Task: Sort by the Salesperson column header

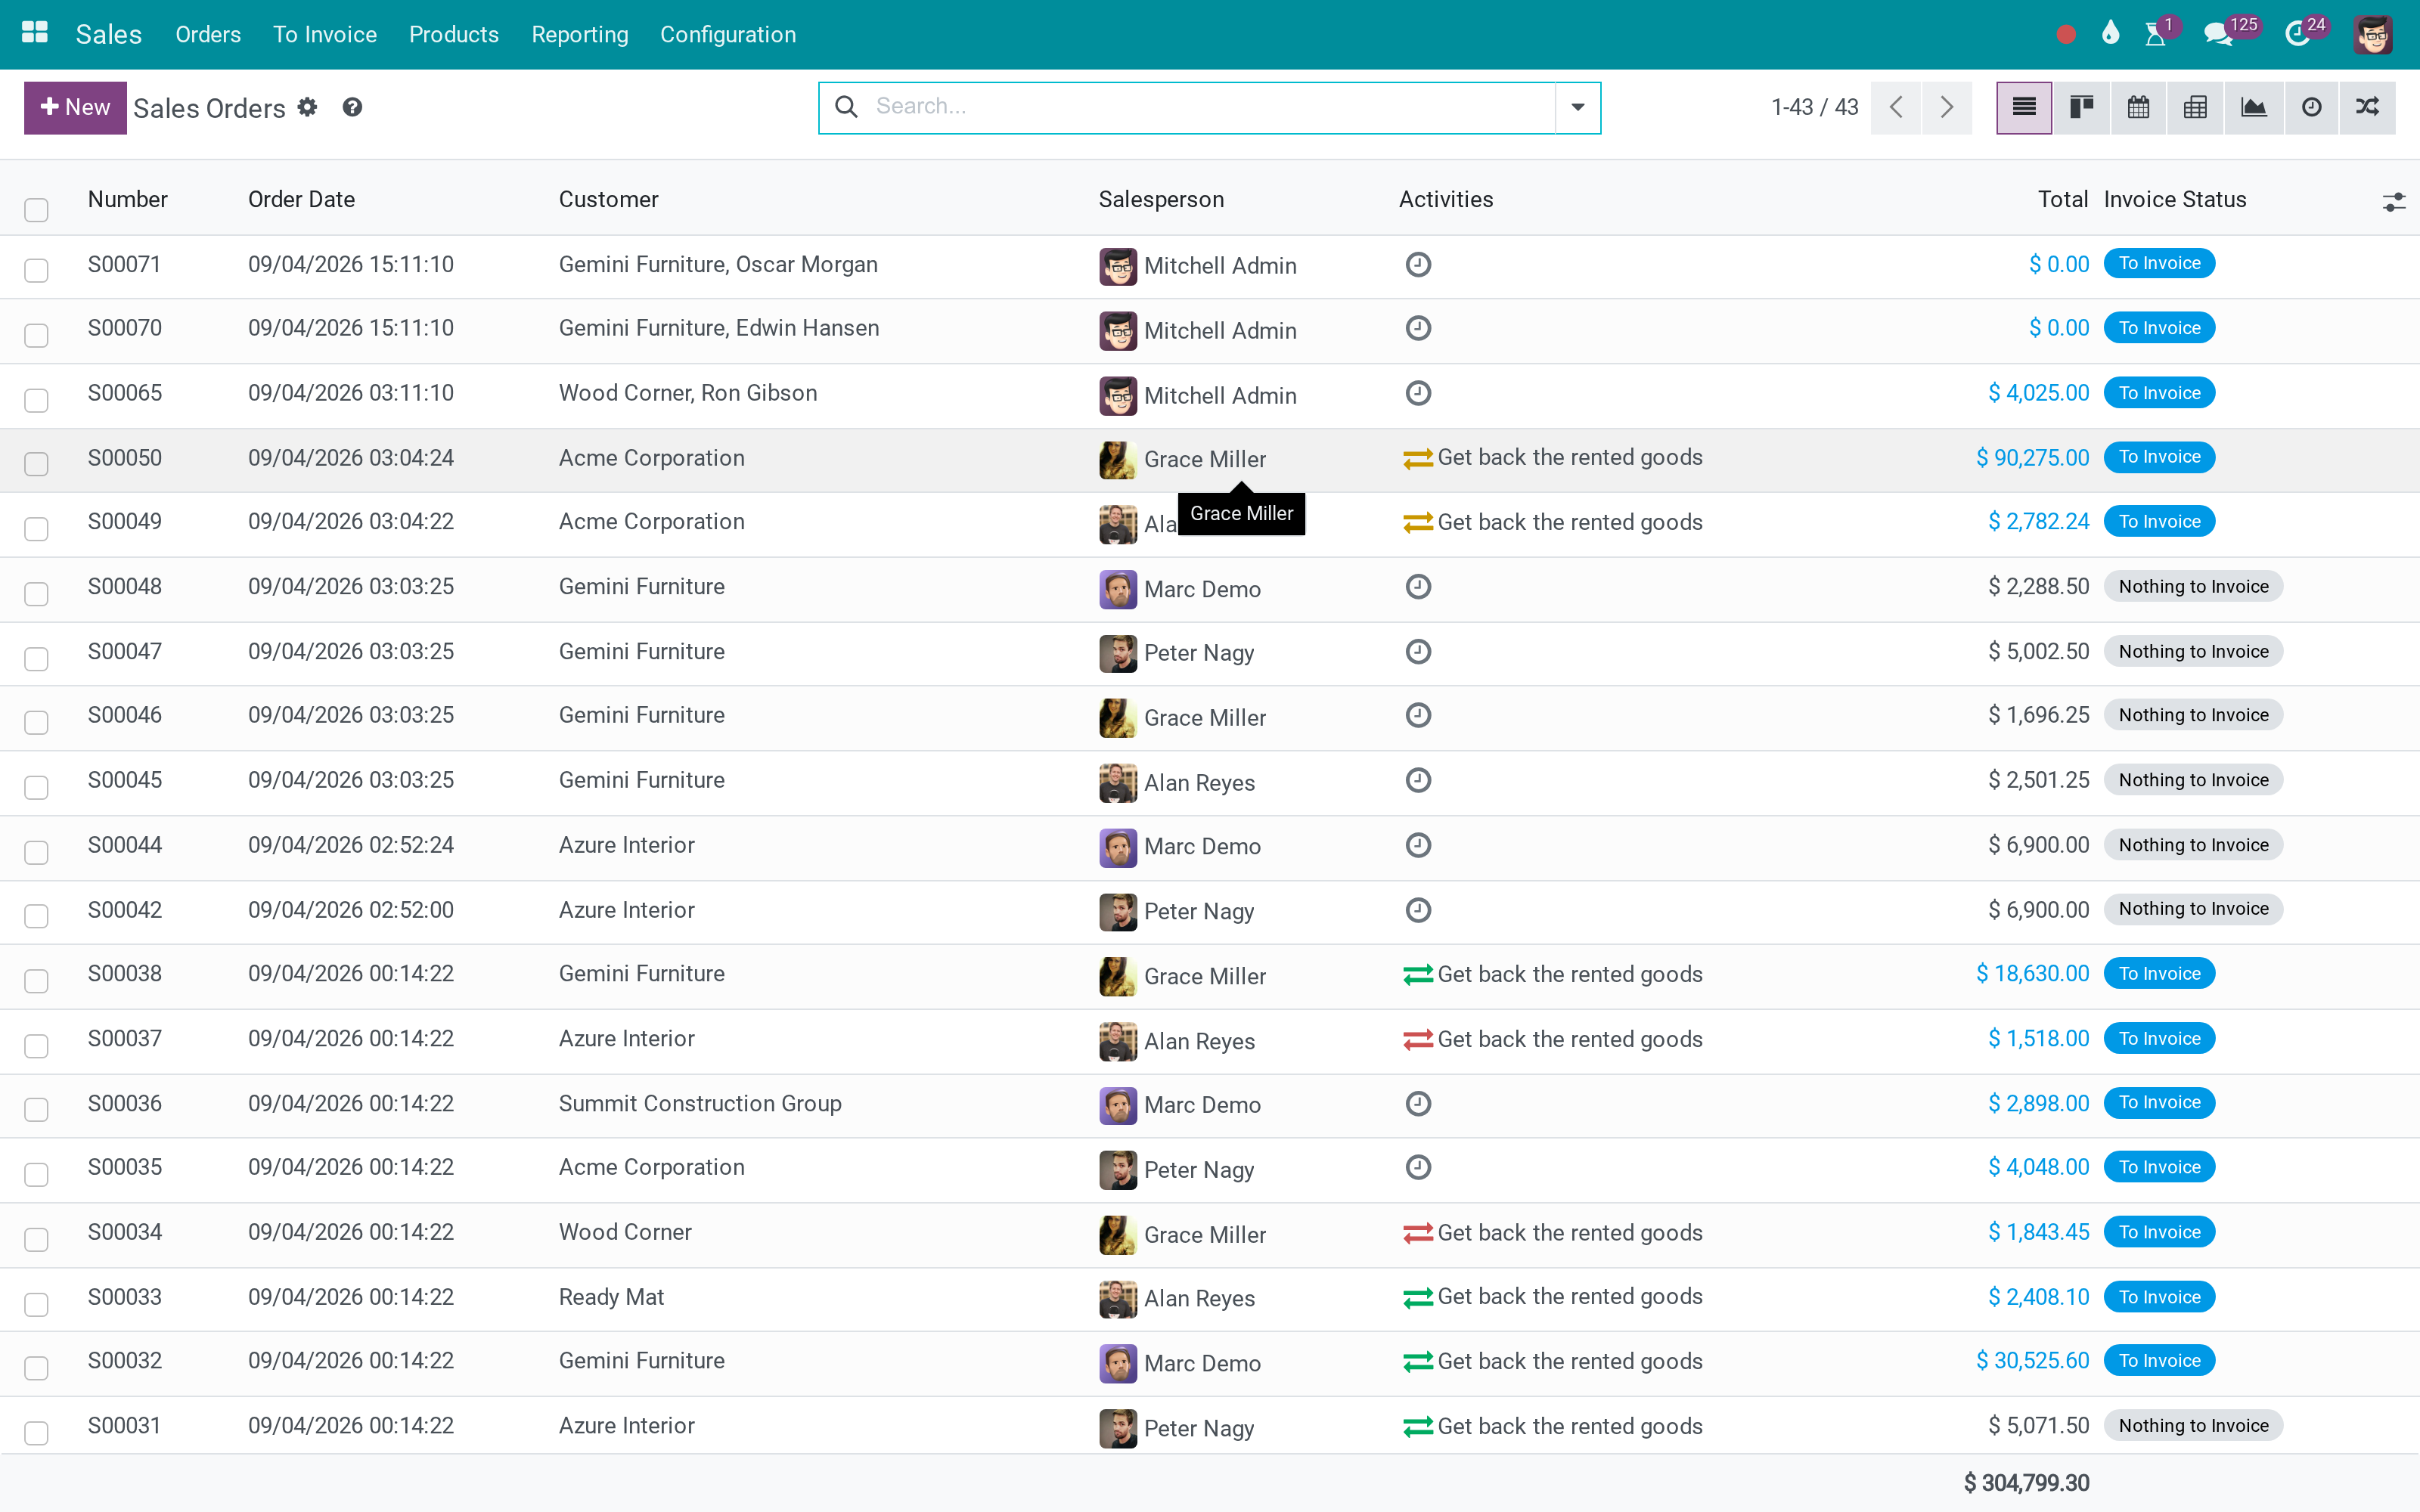Action: point(1160,199)
